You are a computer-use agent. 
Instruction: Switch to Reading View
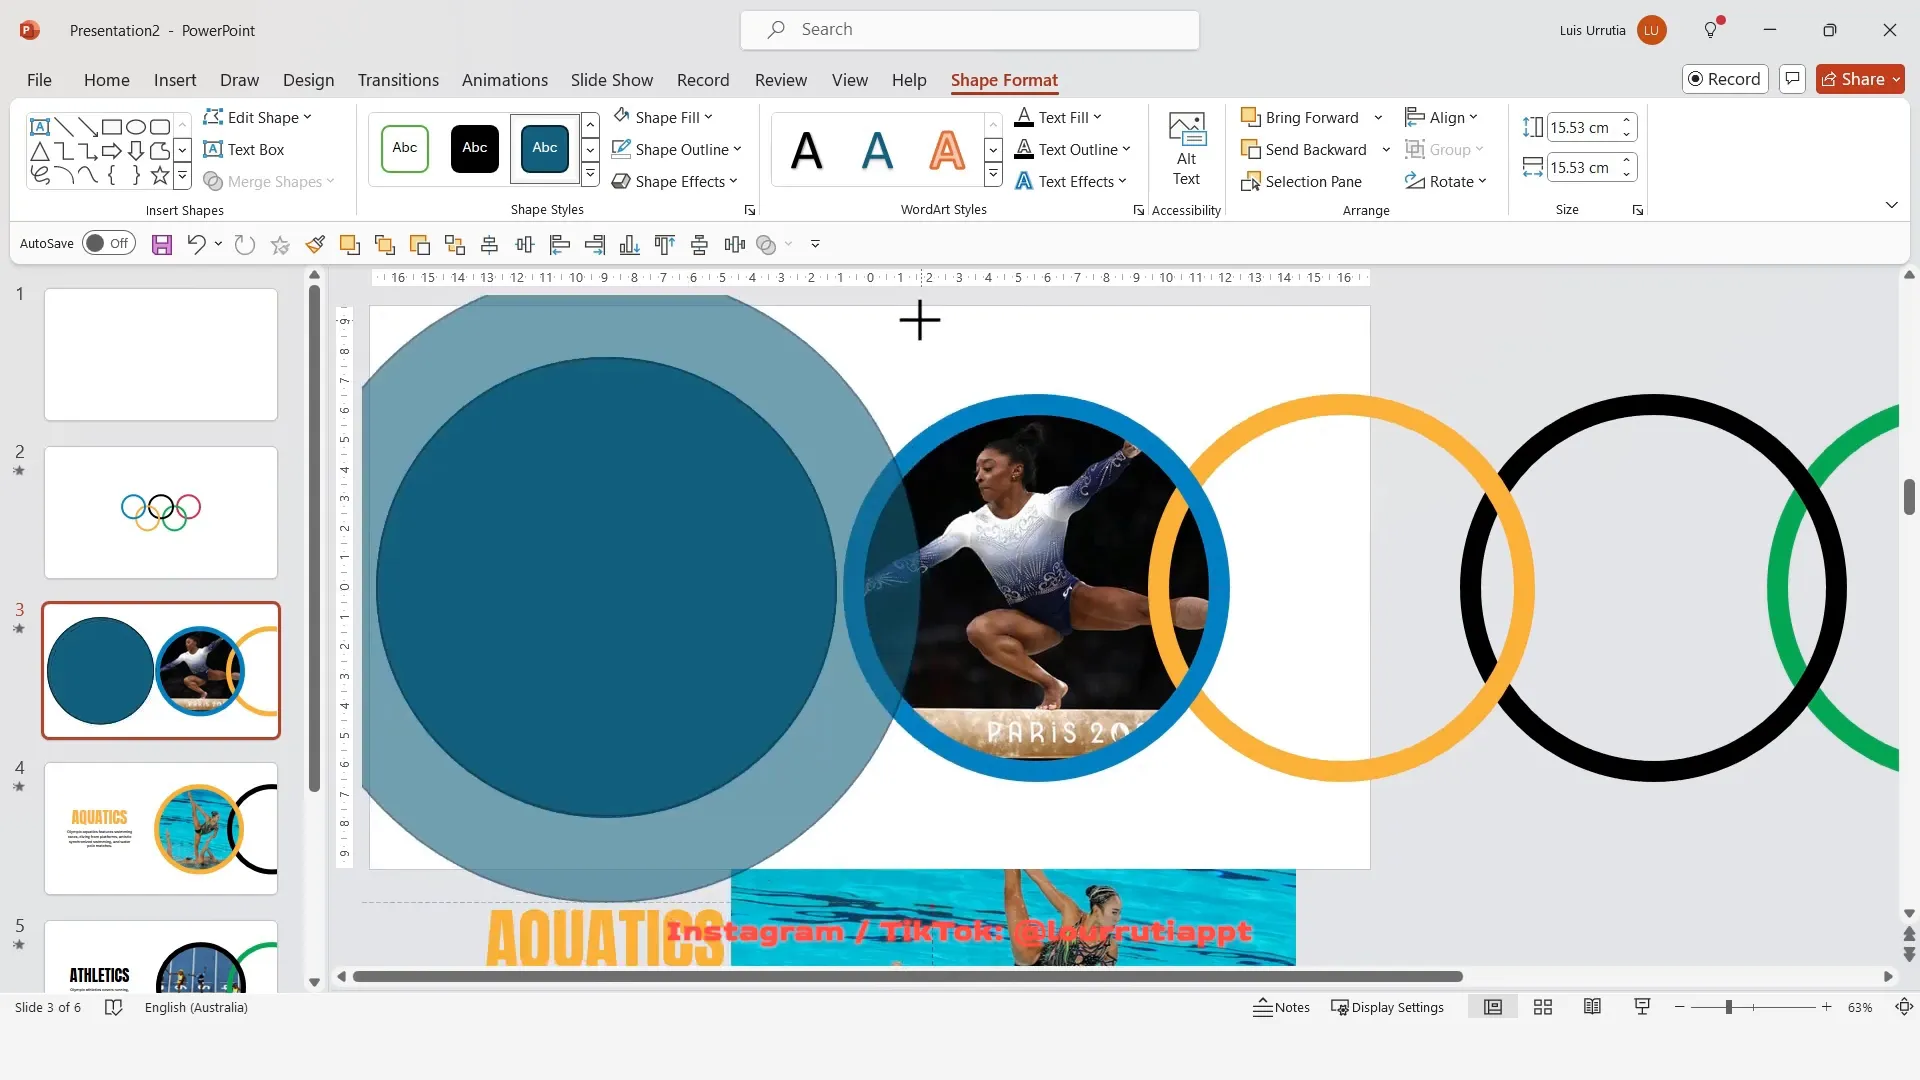coord(1592,1007)
